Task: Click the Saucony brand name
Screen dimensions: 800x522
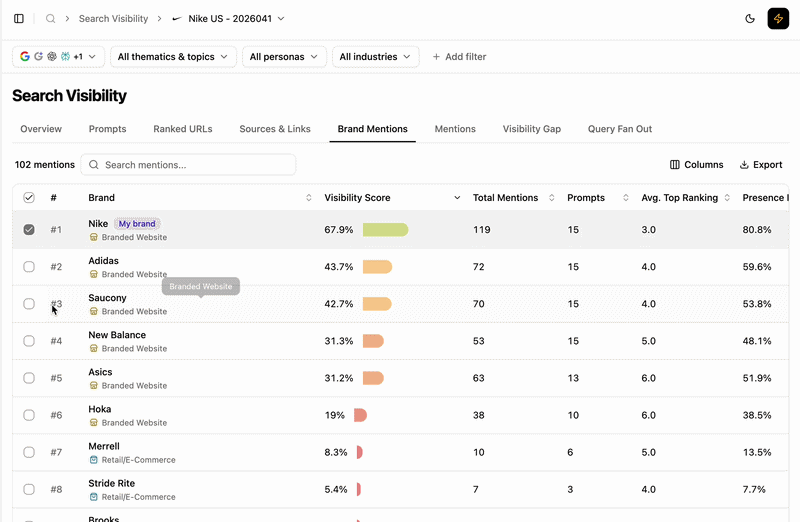Action: [107, 298]
